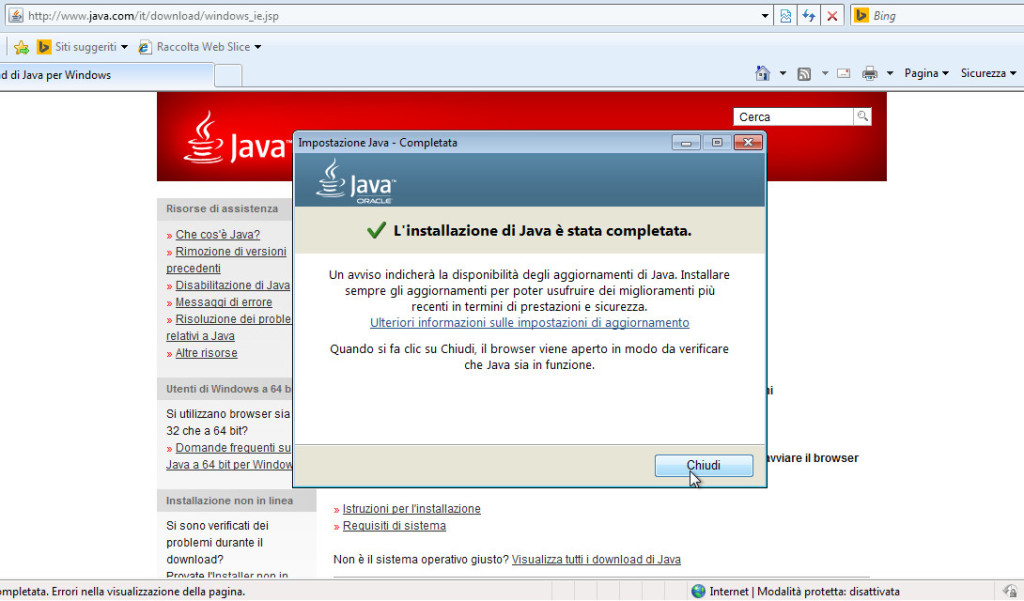Screen dimensions: 1024x601
Task: Click the favorites star icon
Action: click(x=21, y=47)
